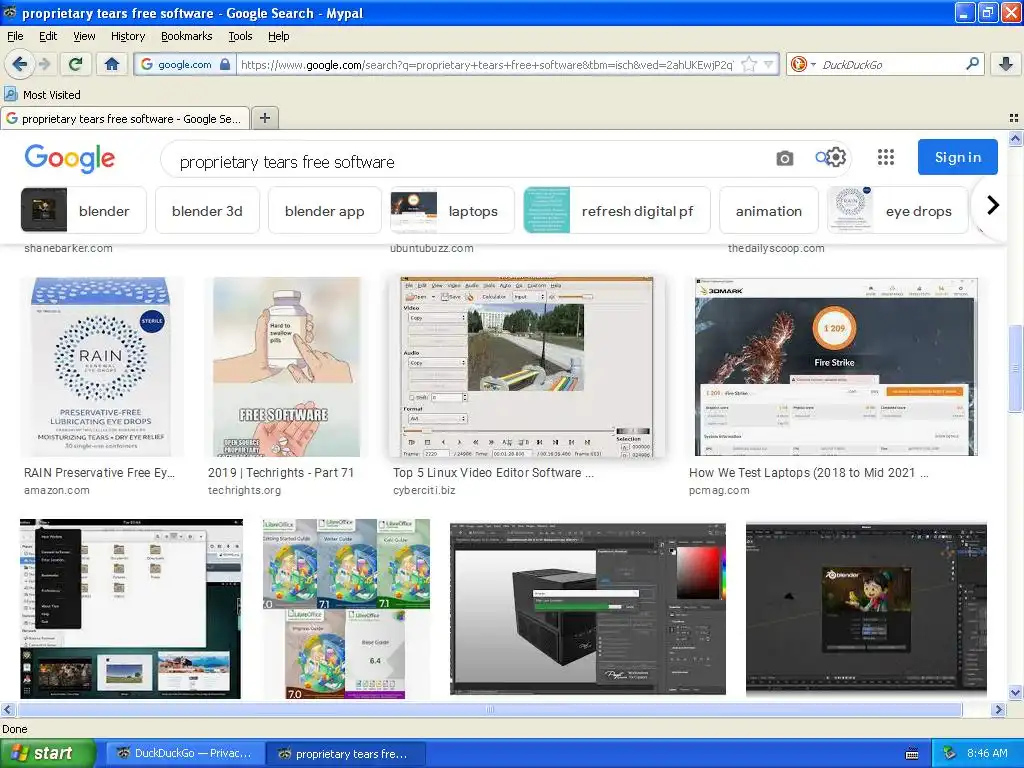
Task: Click the pcmag.com source link
Action: (x=719, y=490)
